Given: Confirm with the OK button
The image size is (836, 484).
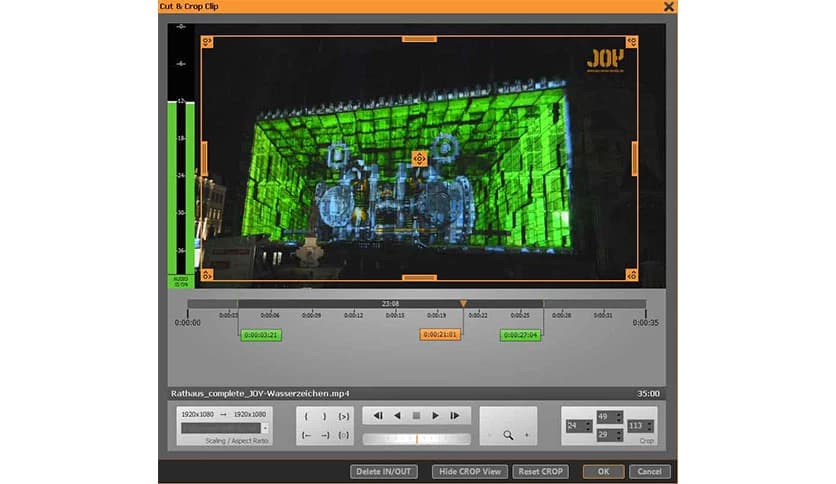Looking at the screenshot, I should 603,471.
